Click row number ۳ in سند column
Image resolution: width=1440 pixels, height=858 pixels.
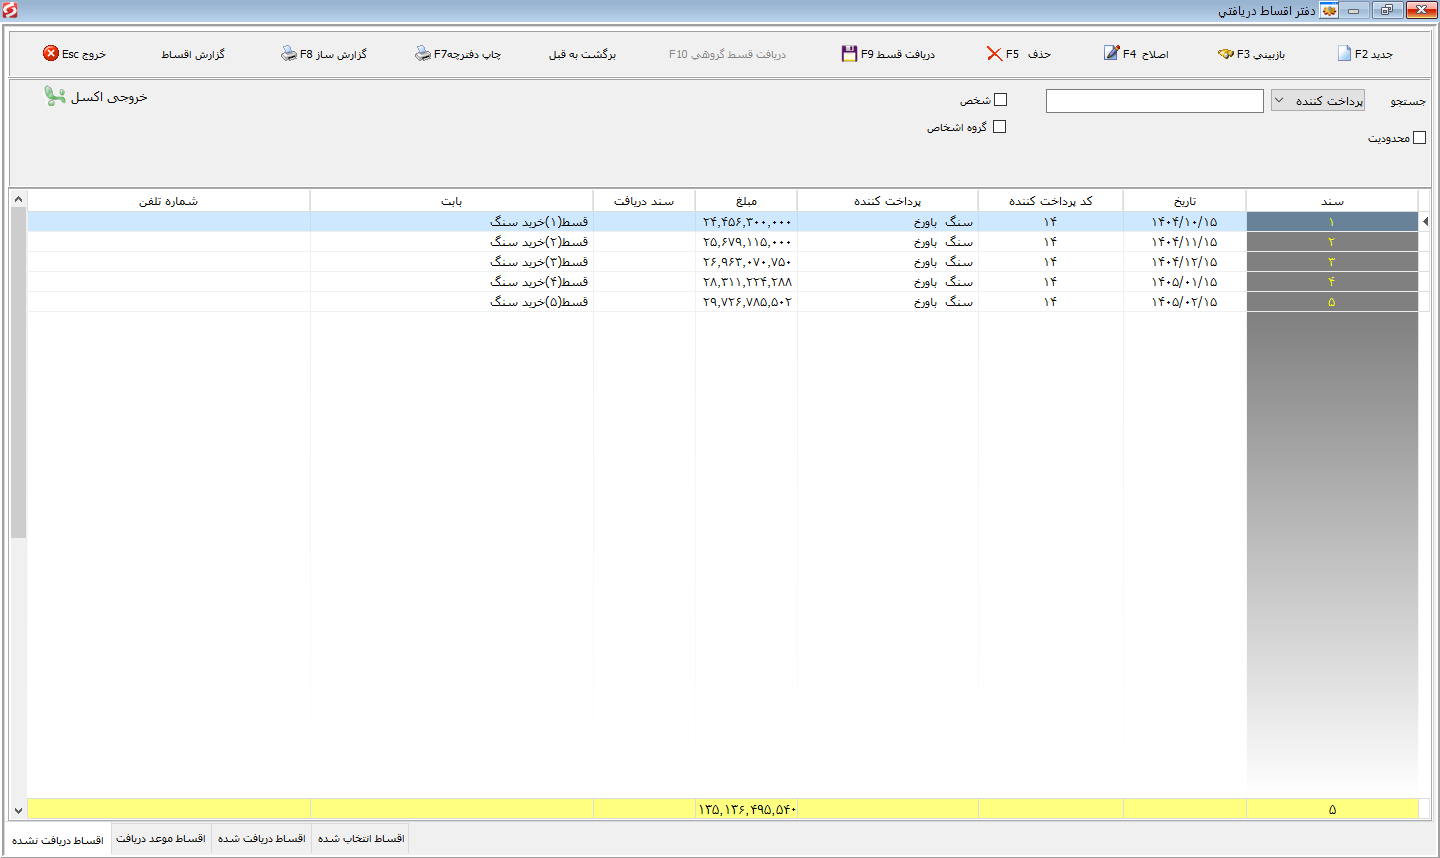[1332, 262]
